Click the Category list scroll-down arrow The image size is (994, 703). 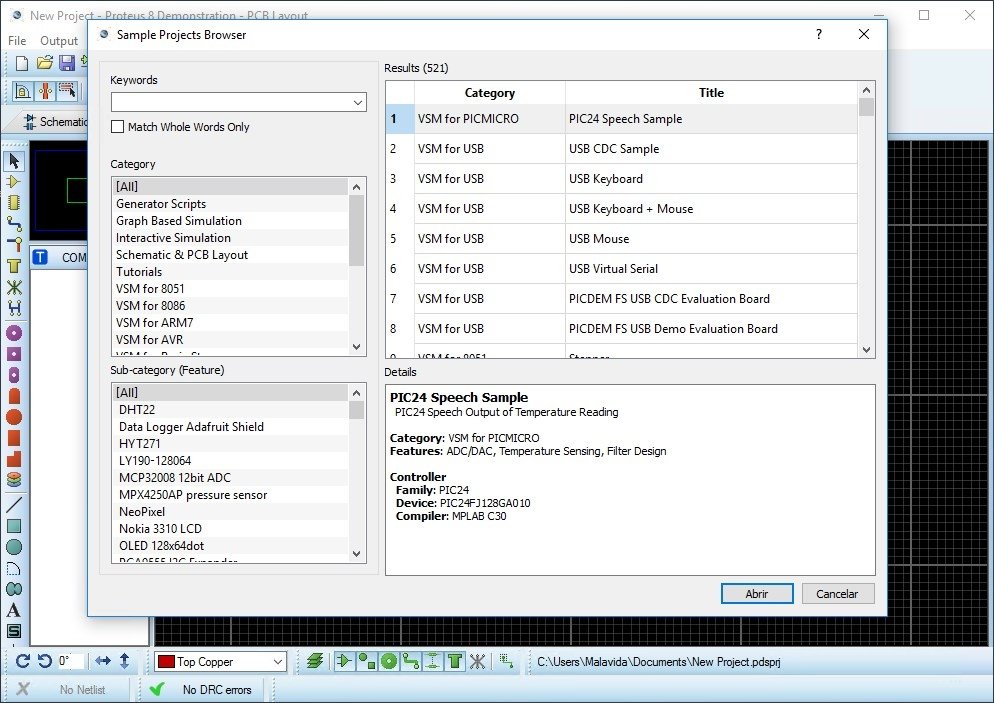click(356, 347)
